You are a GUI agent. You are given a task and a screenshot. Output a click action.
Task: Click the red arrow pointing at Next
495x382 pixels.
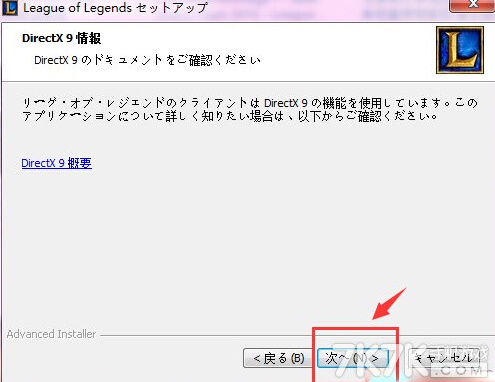coord(389,304)
